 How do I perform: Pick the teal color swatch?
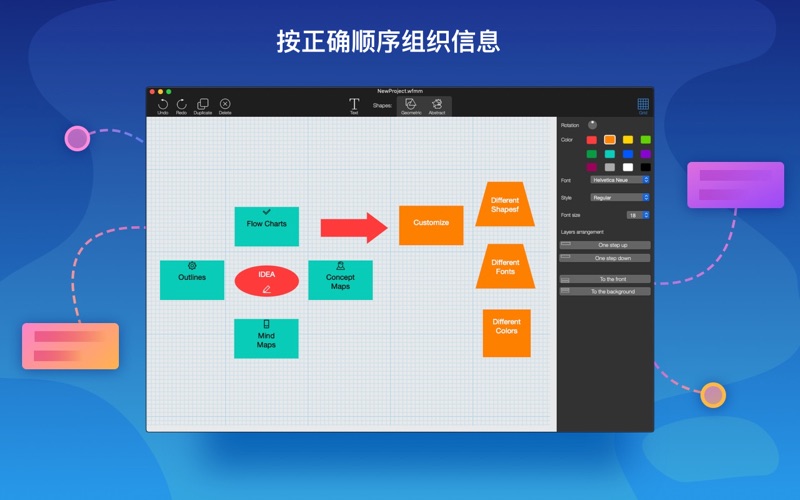point(610,154)
